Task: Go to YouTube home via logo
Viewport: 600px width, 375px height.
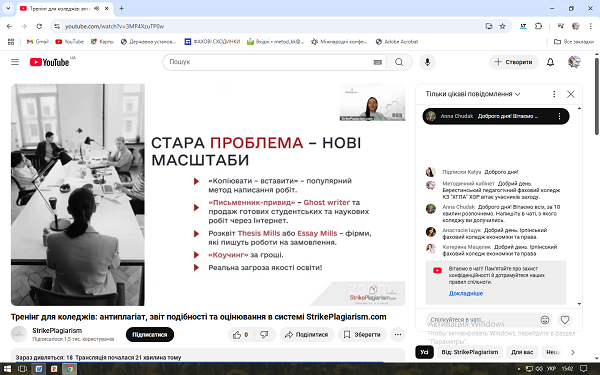Action: (50, 62)
